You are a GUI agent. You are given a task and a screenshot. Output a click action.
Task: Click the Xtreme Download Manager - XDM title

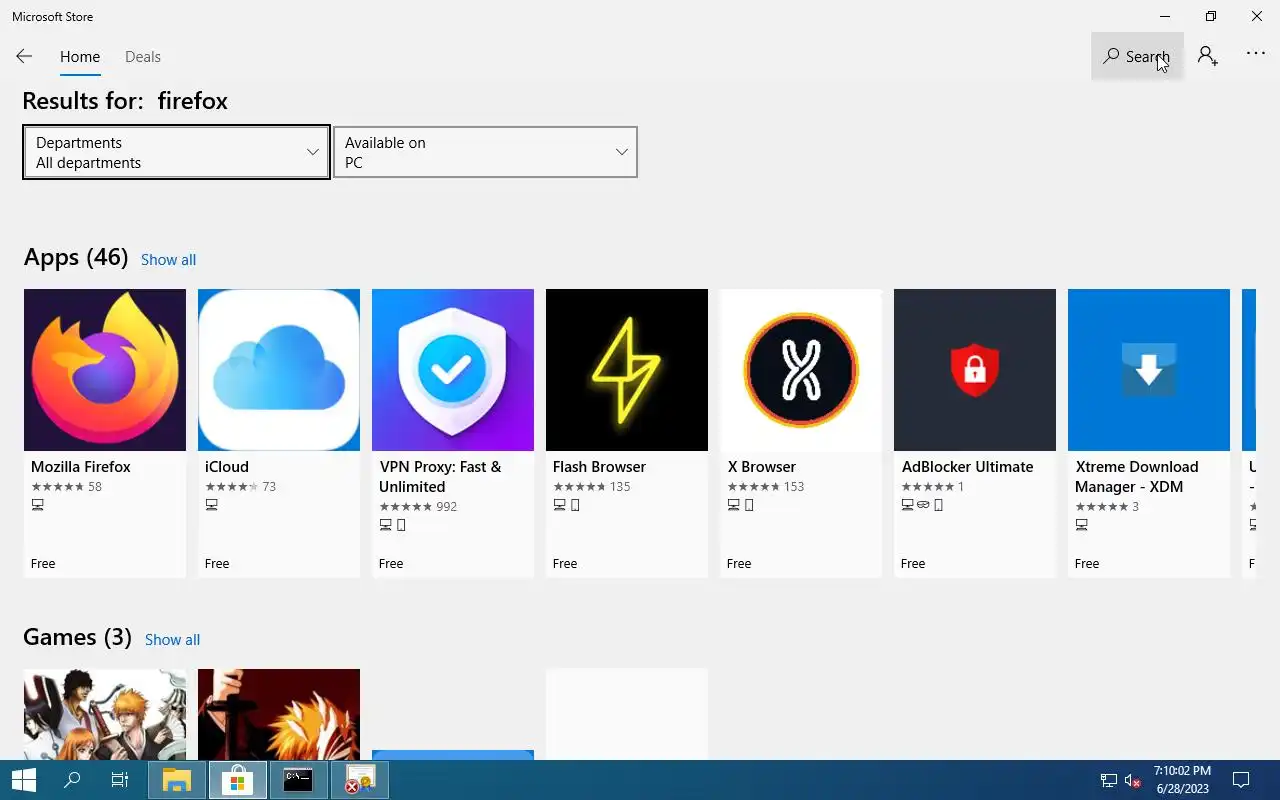(1137, 477)
